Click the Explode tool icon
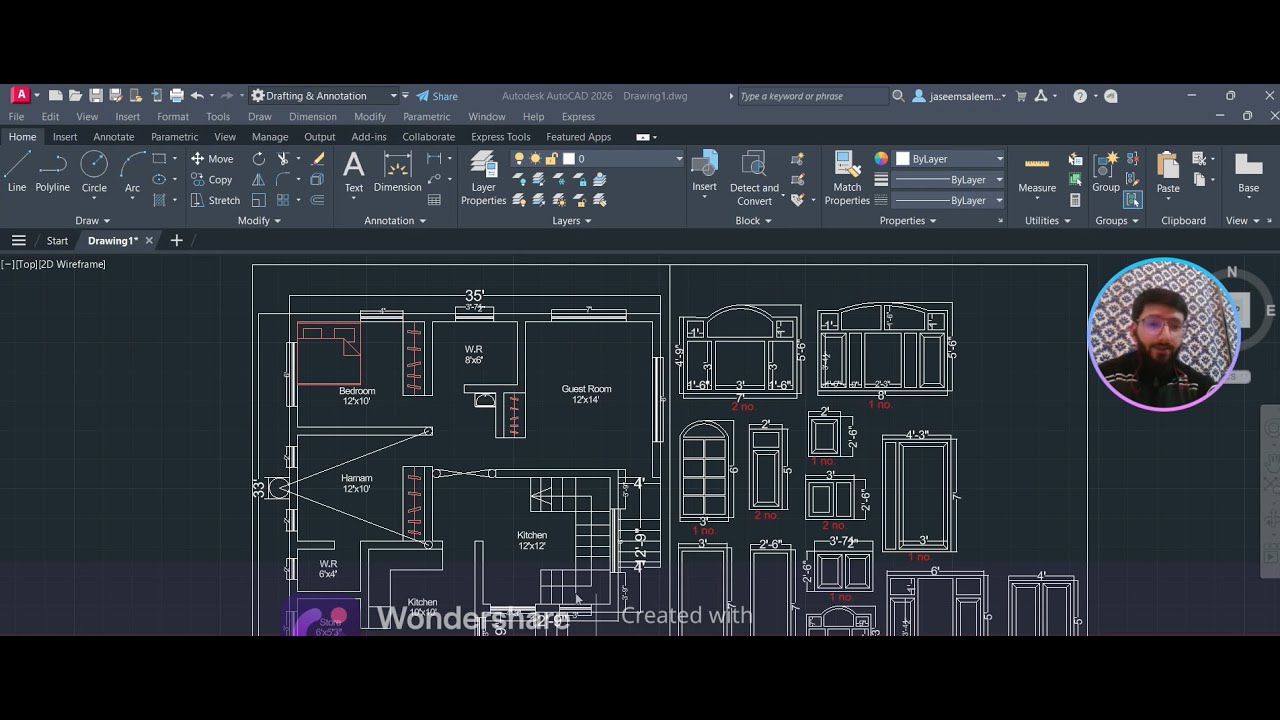The height and width of the screenshot is (720, 1280). pyautogui.click(x=318, y=180)
